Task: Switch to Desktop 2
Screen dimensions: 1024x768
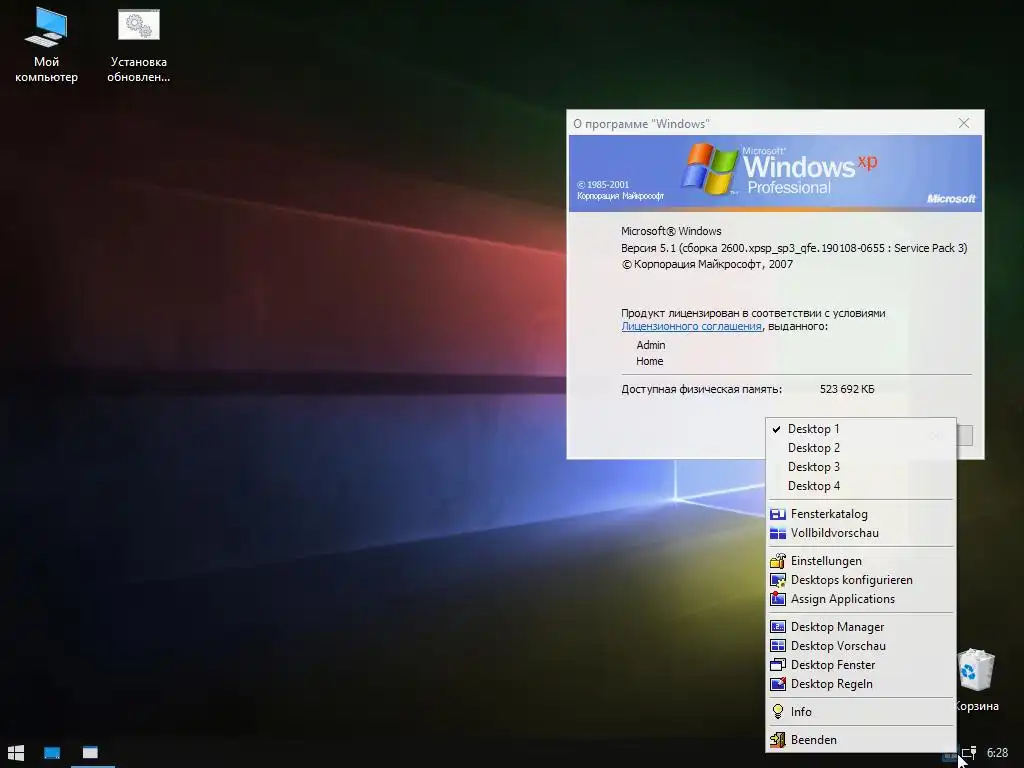Action: coord(860,448)
